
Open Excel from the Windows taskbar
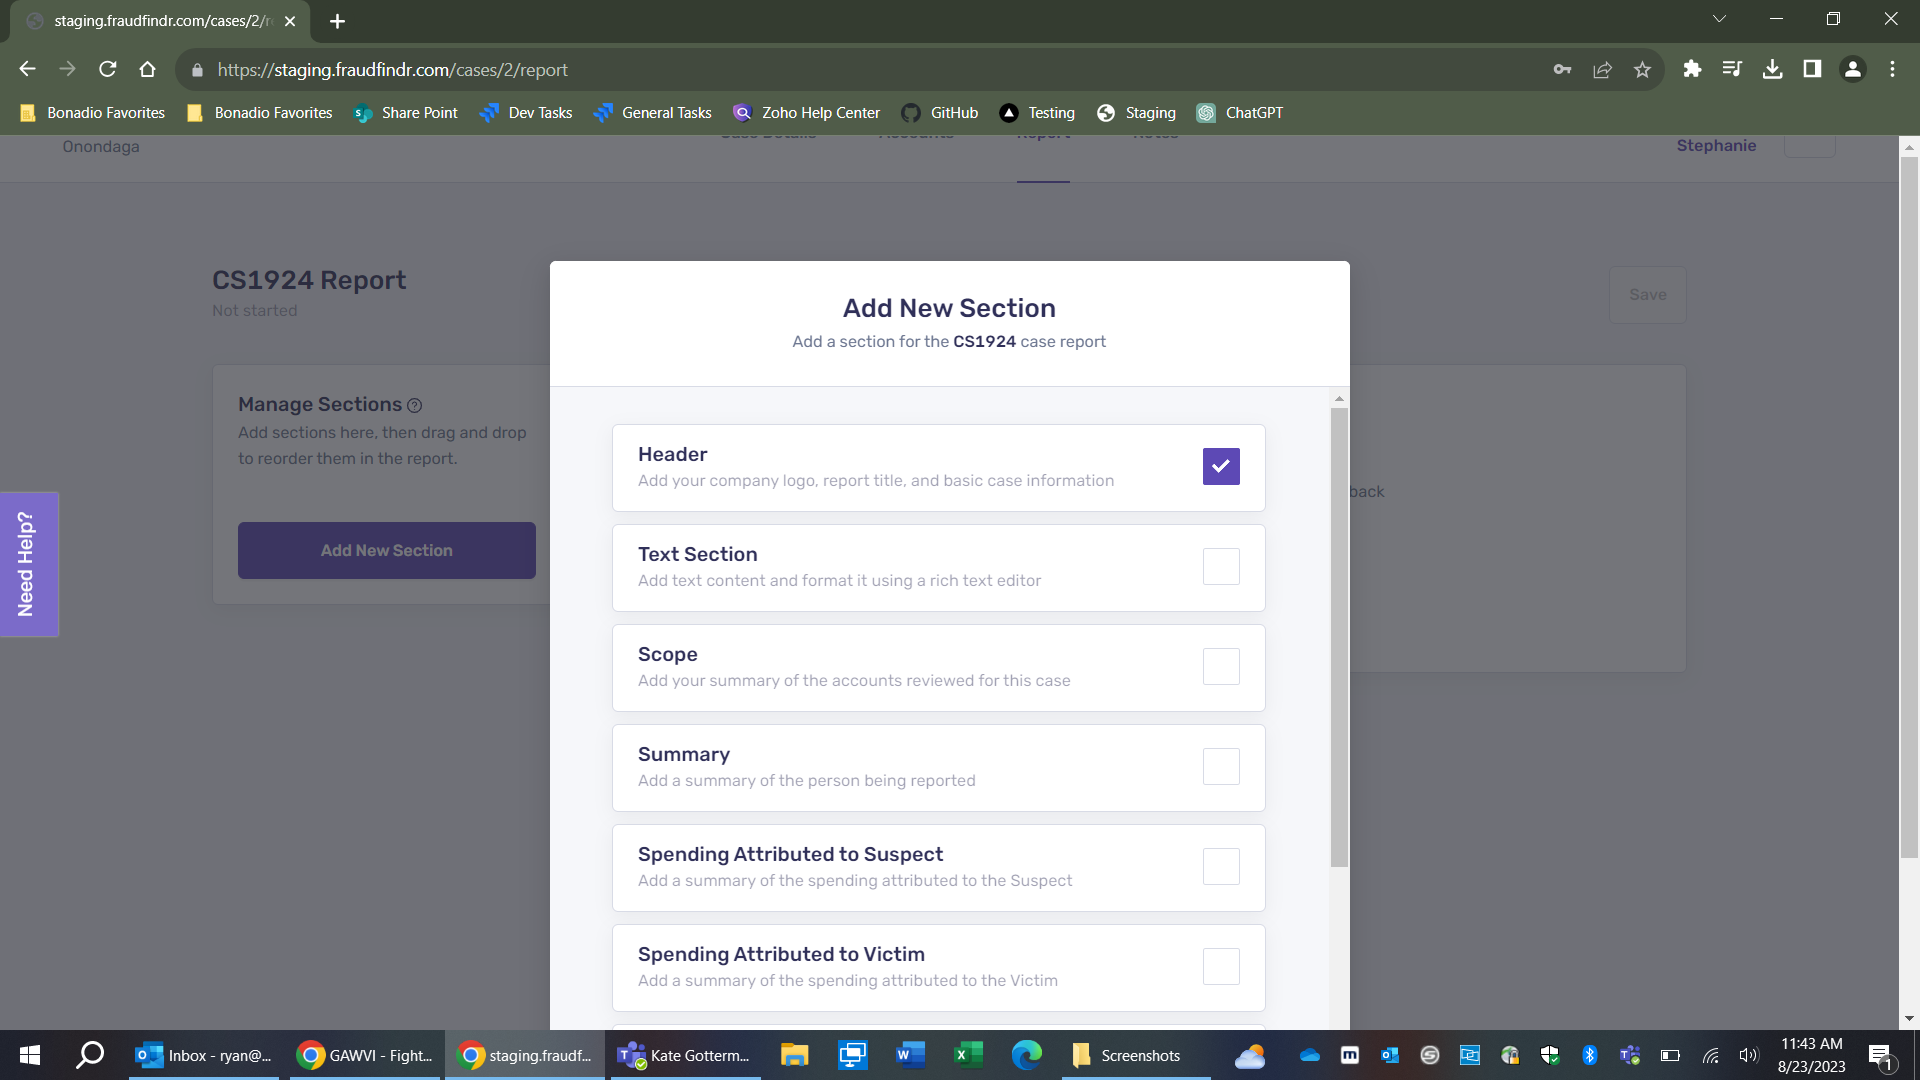(x=967, y=1055)
